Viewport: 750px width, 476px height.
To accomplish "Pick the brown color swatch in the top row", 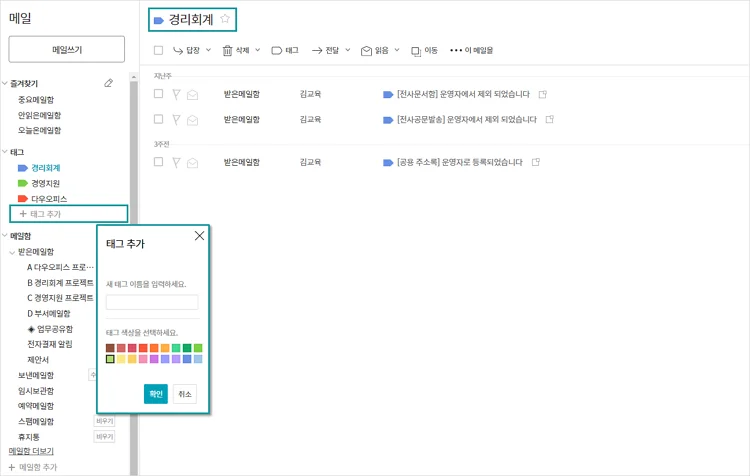I will [x=111, y=348].
